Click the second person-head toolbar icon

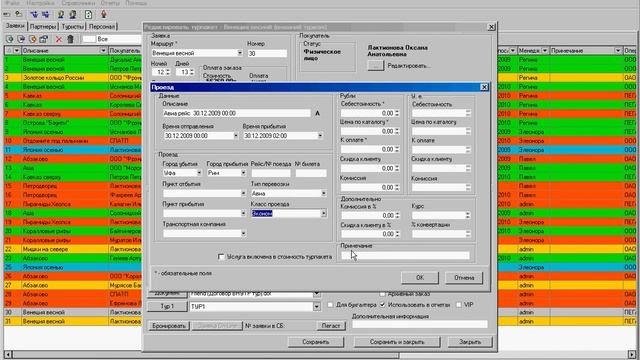click(x=73, y=15)
